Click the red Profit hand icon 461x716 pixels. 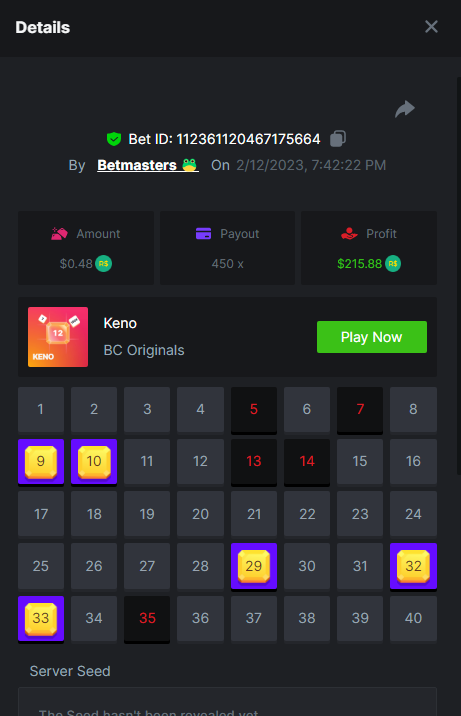pos(349,233)
